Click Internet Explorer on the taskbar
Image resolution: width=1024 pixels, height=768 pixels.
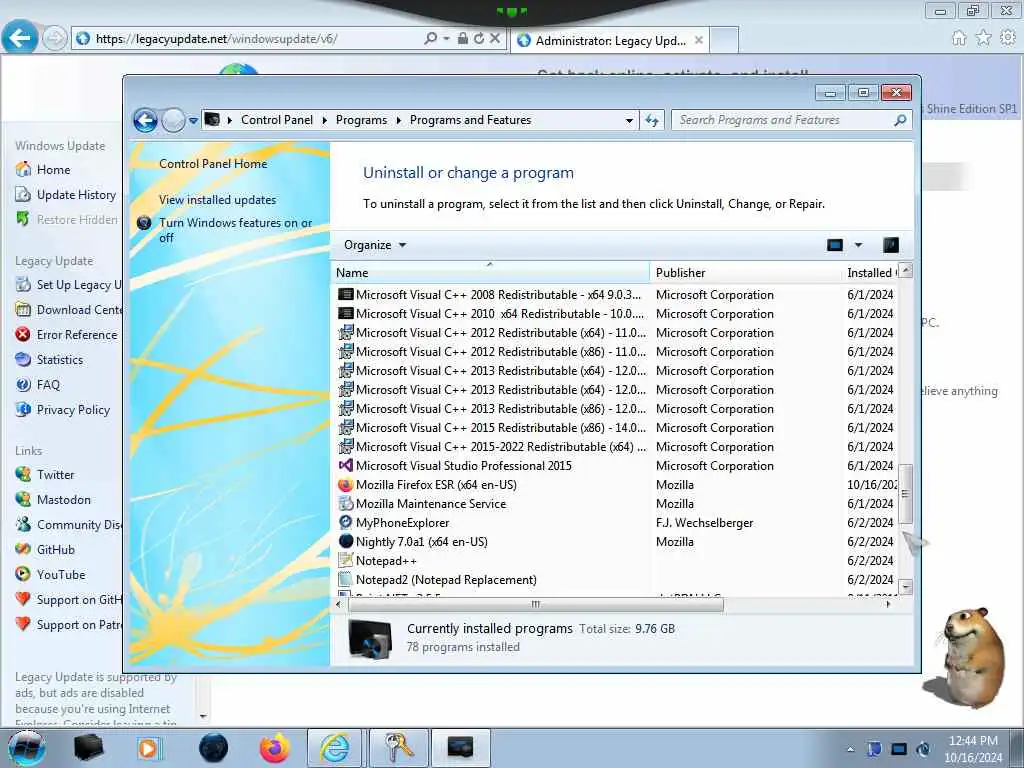tap(334, 748)
